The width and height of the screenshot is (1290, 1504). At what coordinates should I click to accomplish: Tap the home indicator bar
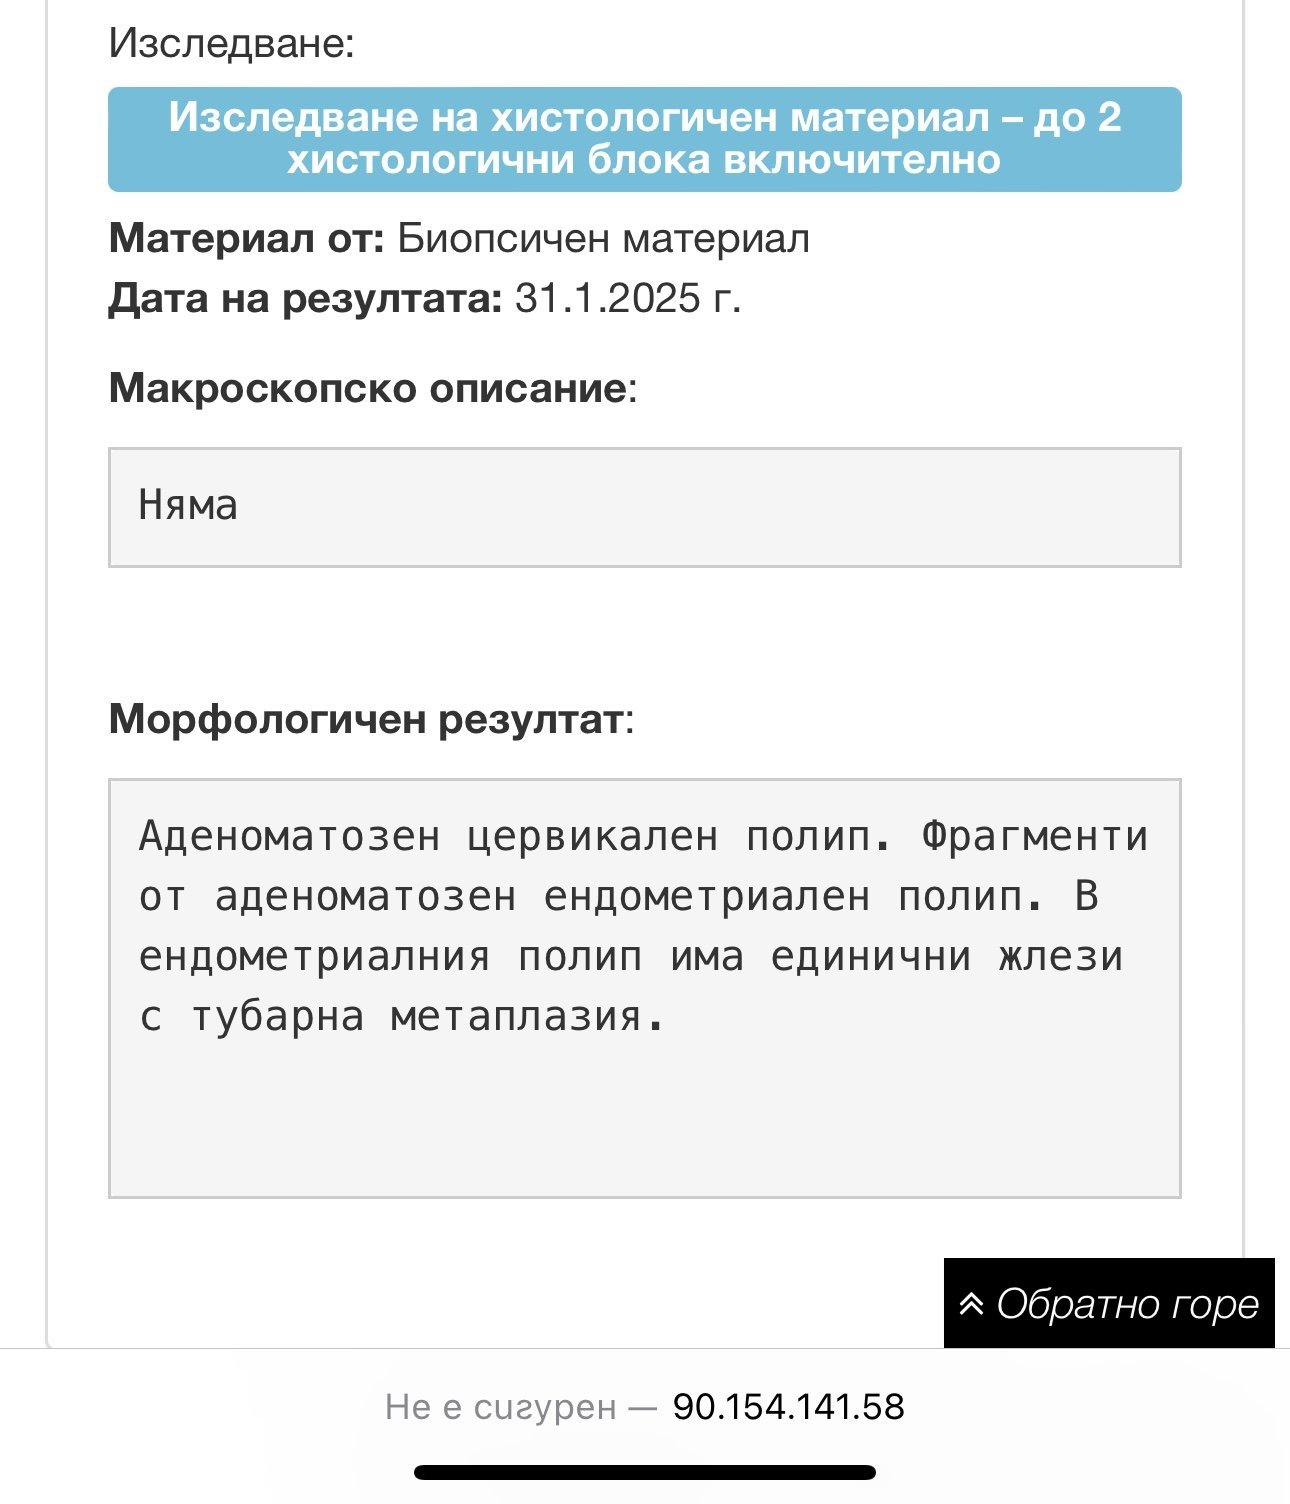pos(644,1472)
